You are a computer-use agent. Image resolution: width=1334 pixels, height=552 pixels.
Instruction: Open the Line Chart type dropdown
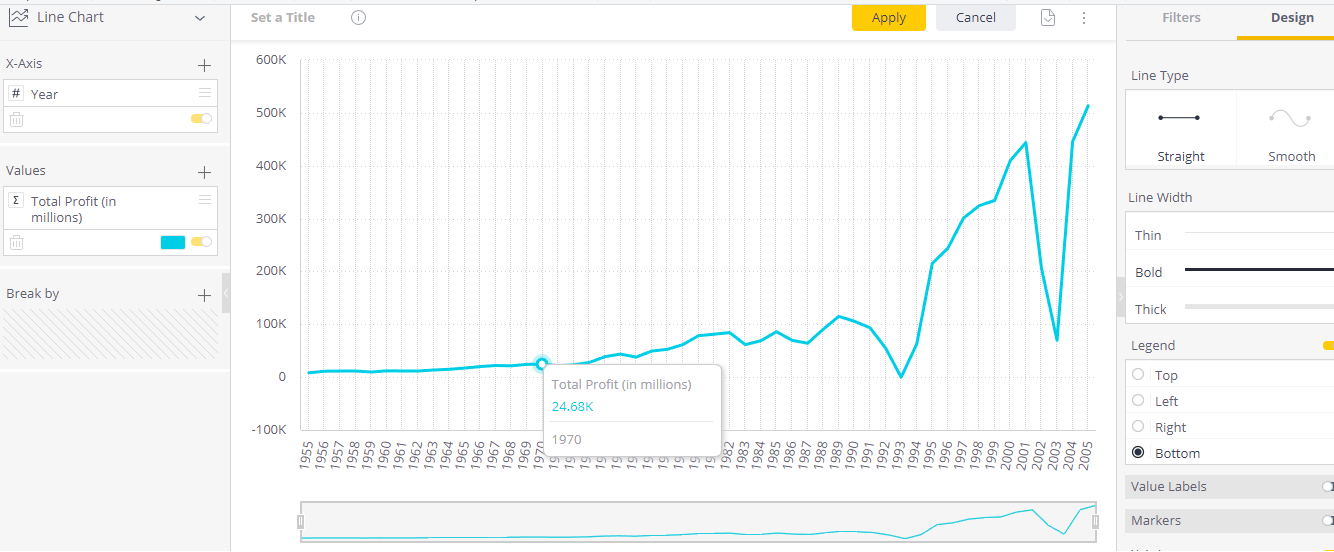pyautogui.click(x=200, y=18)
